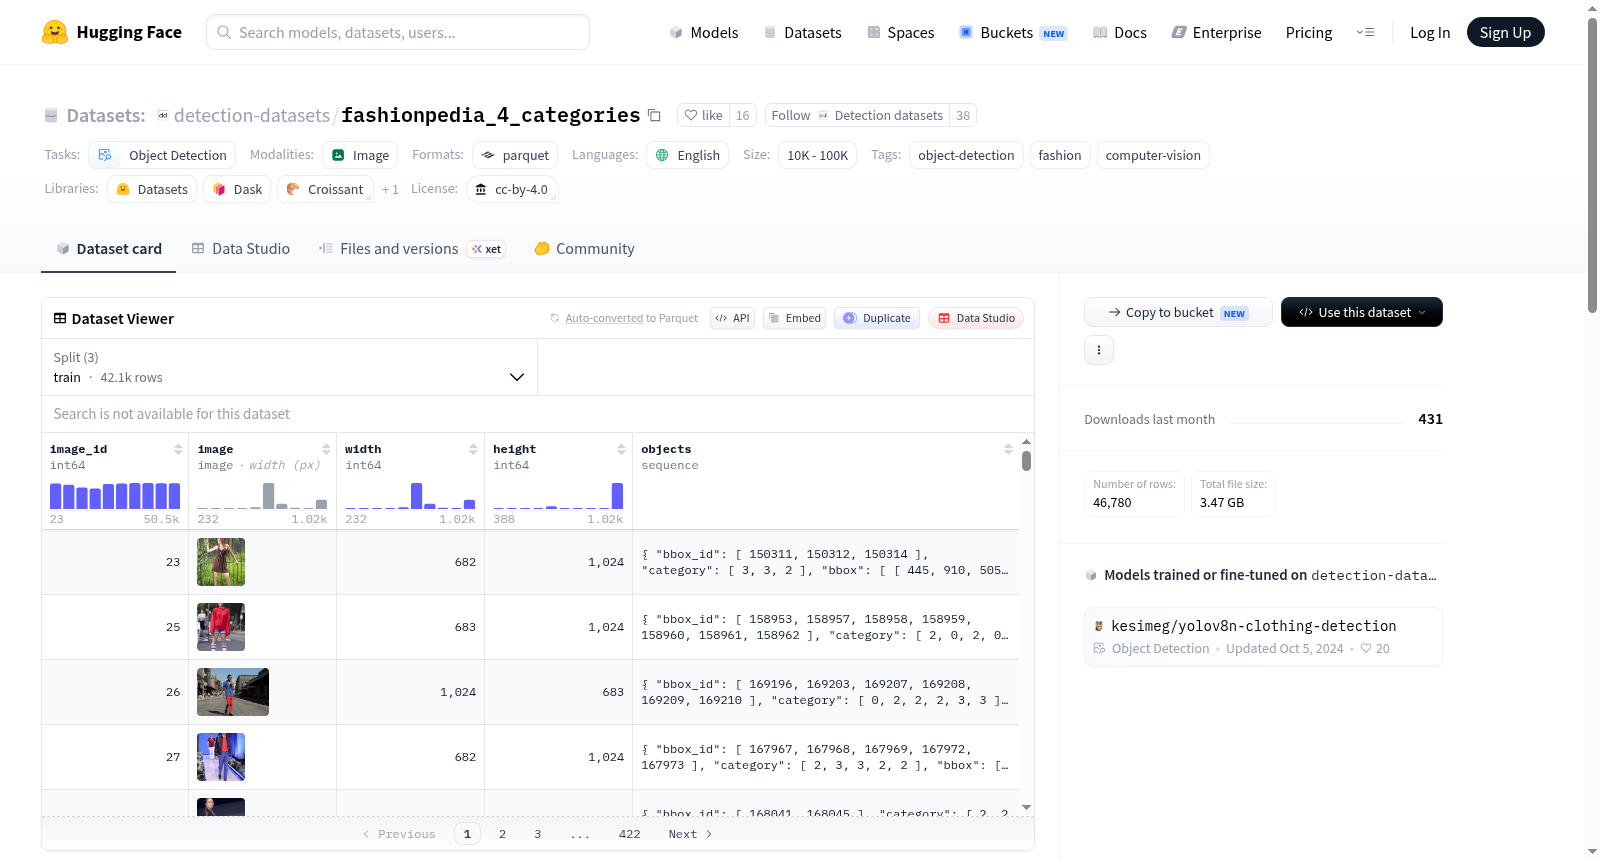Go to Datasets in the top navigation
1600x861 pixels.
802,32
